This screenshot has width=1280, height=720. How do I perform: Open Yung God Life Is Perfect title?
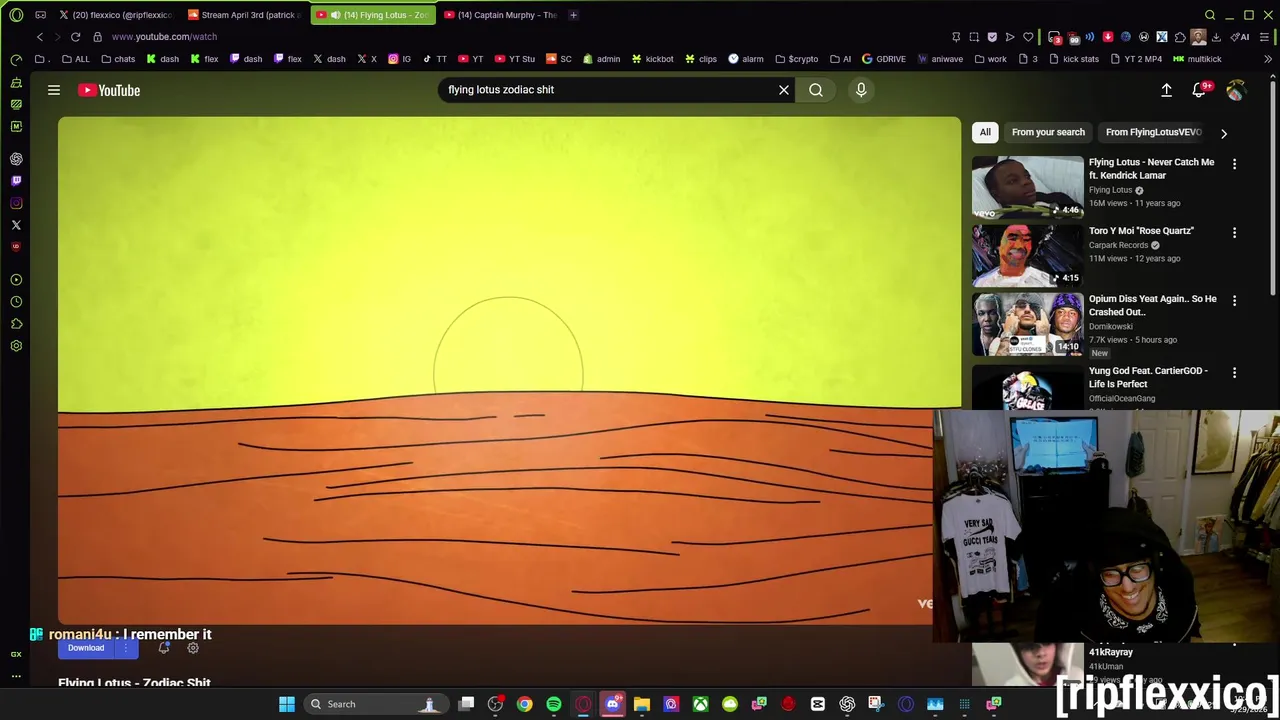(x=1148, y=377)
